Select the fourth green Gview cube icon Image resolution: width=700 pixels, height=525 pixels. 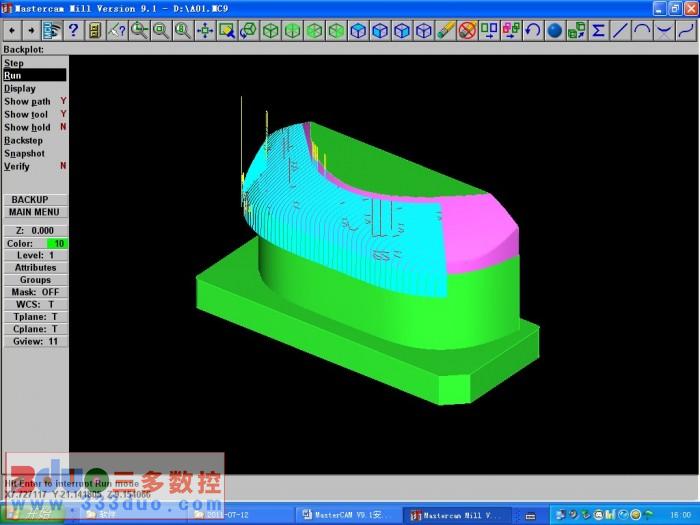tap(336, 30)
